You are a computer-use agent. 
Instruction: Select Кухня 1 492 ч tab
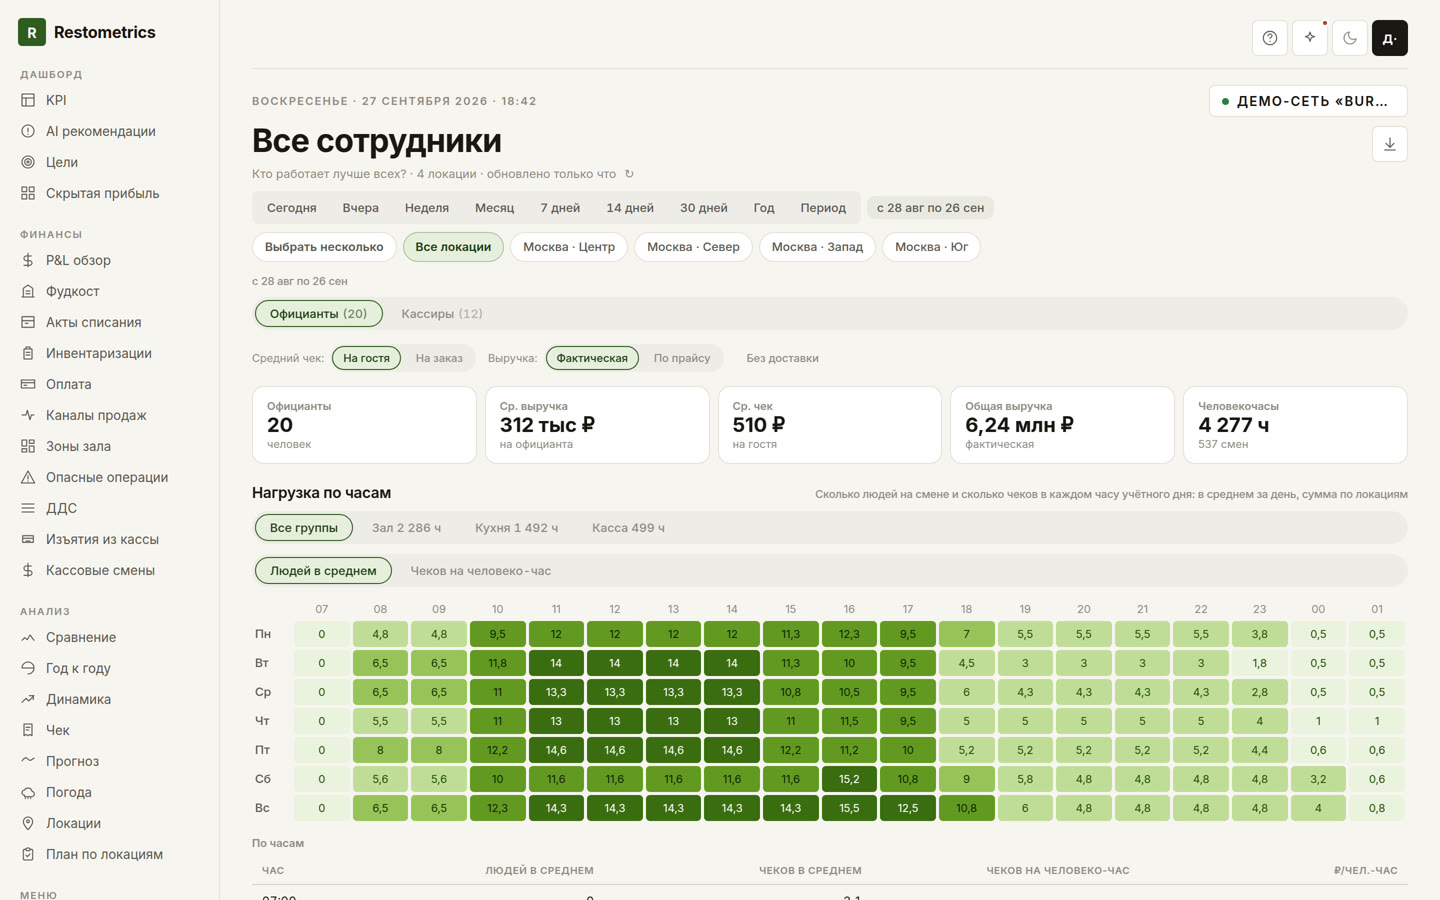[516, 528]
